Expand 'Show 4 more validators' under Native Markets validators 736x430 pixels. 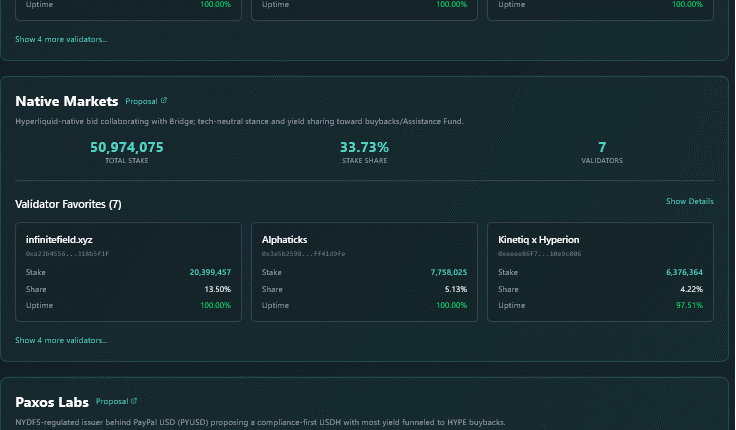click(61, 340)
